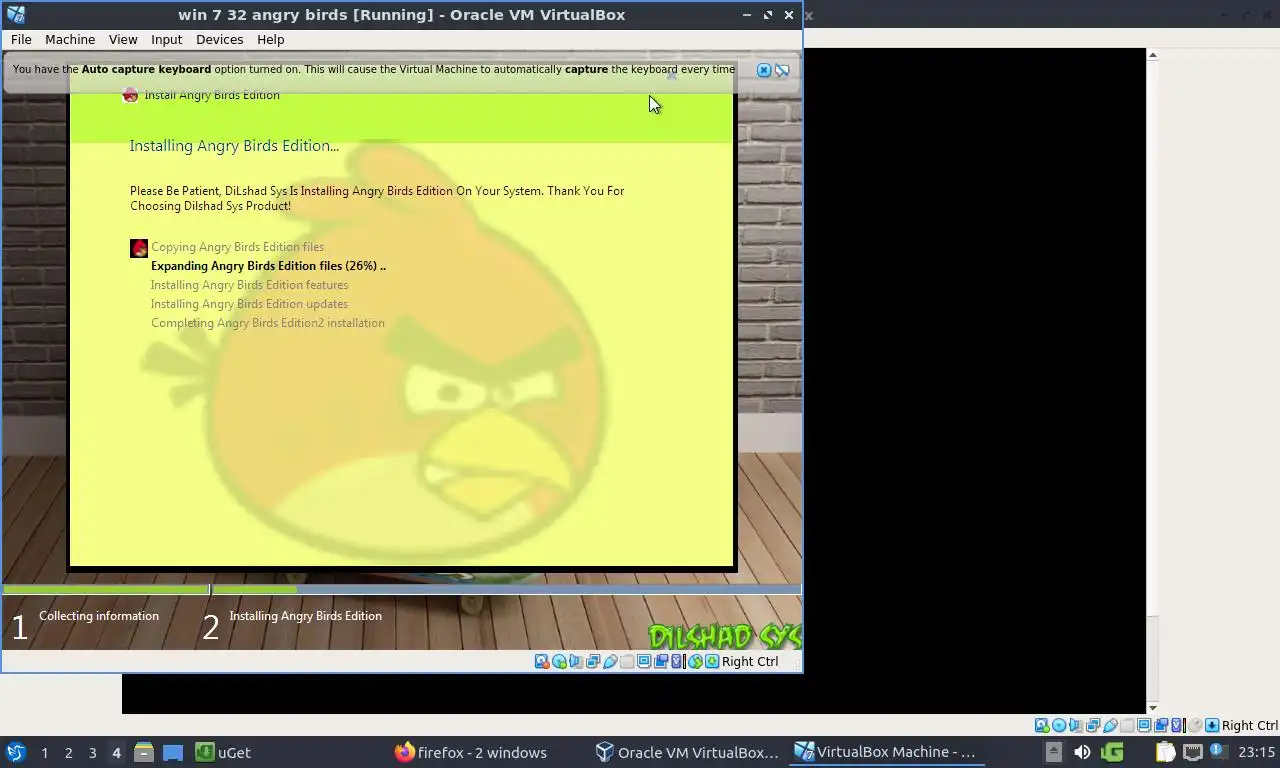
Task: Open the Help menu
Action: coord(270,39)
